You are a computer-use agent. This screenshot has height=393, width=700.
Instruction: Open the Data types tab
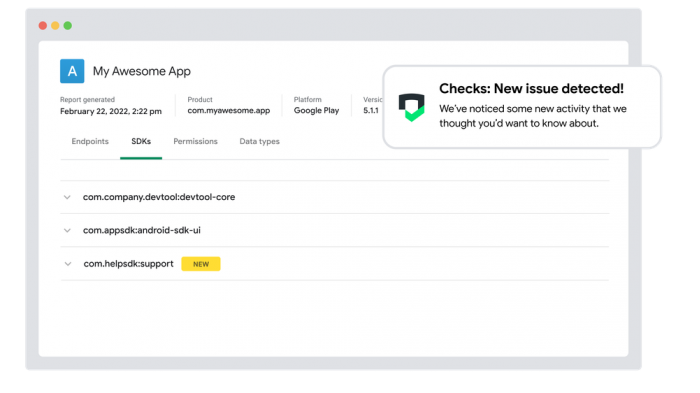pos(259,142)
